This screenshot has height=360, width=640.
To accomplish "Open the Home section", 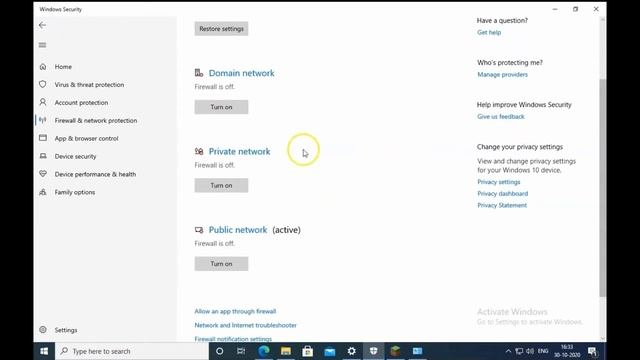I will tap(63, 67).
